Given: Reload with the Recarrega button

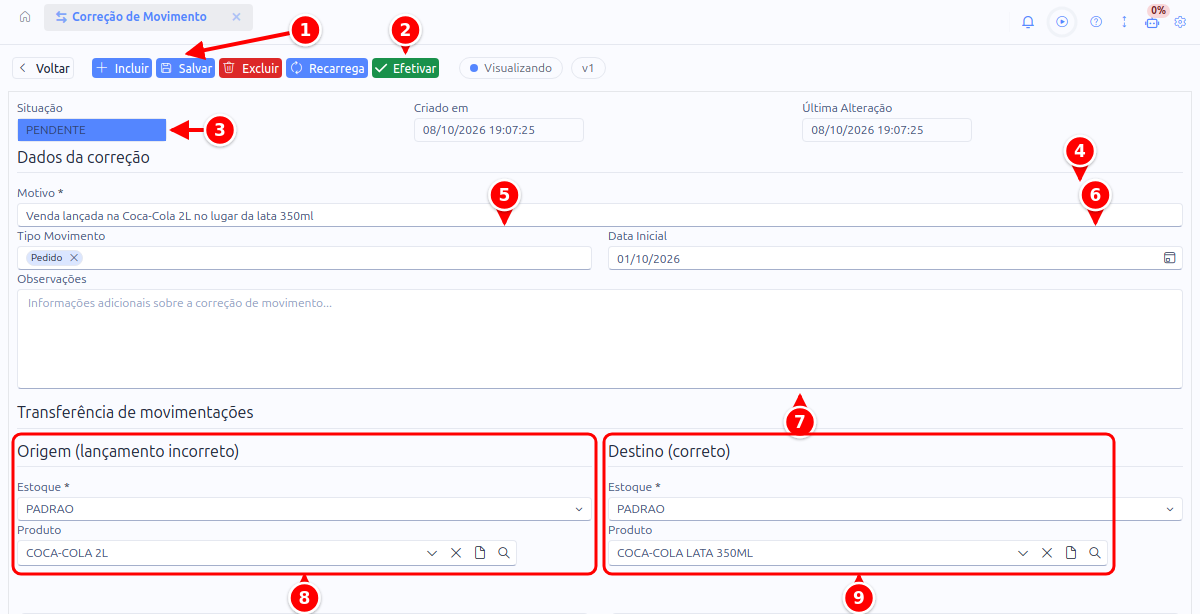Looking at the screenshot, I should (x=327, y=68).
